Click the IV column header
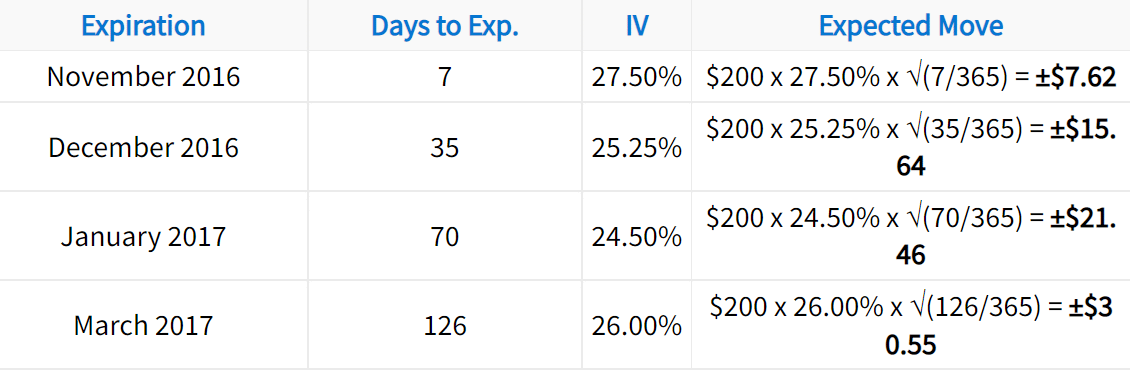 [x=636, y=26]
